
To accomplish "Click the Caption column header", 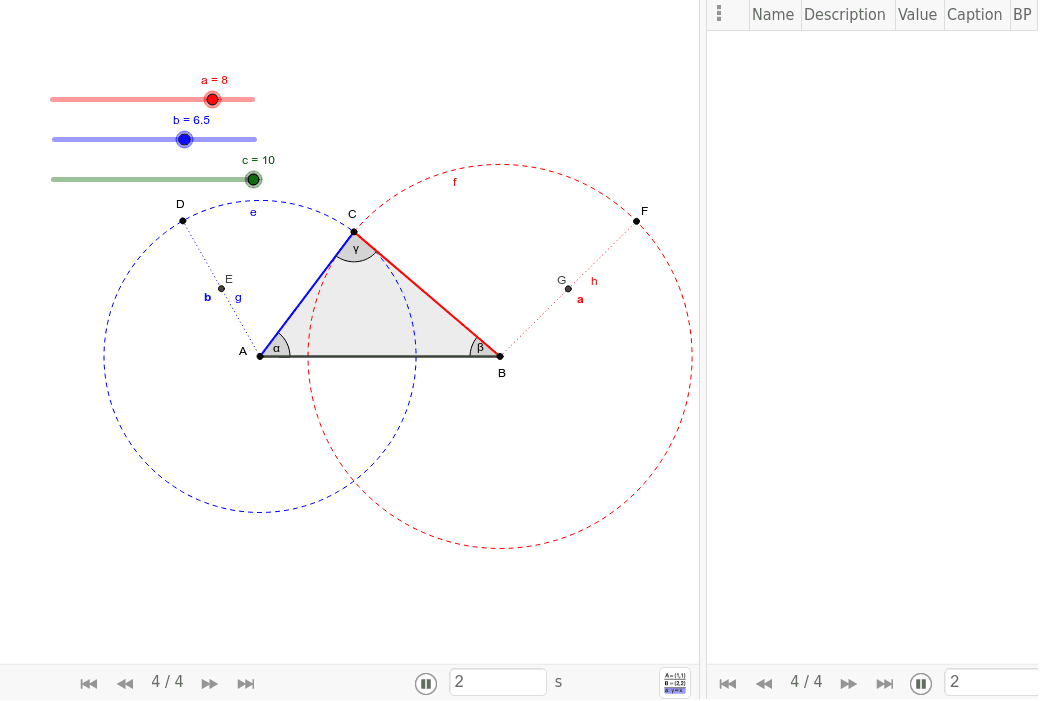I will pos(974,15).
